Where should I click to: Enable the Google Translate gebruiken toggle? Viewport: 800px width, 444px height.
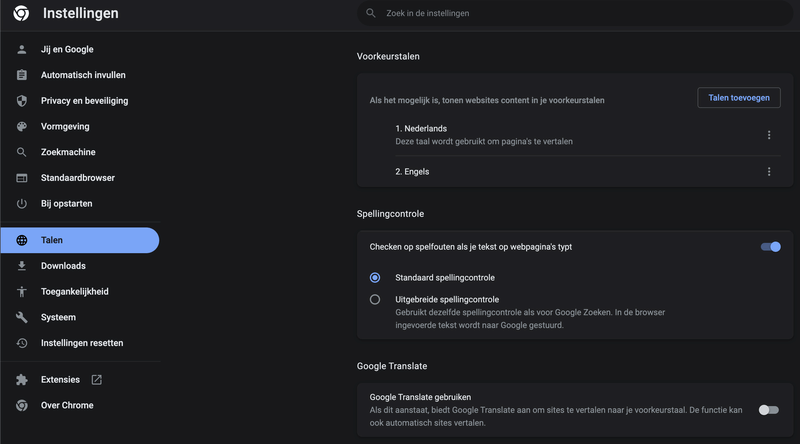point(768,410)
